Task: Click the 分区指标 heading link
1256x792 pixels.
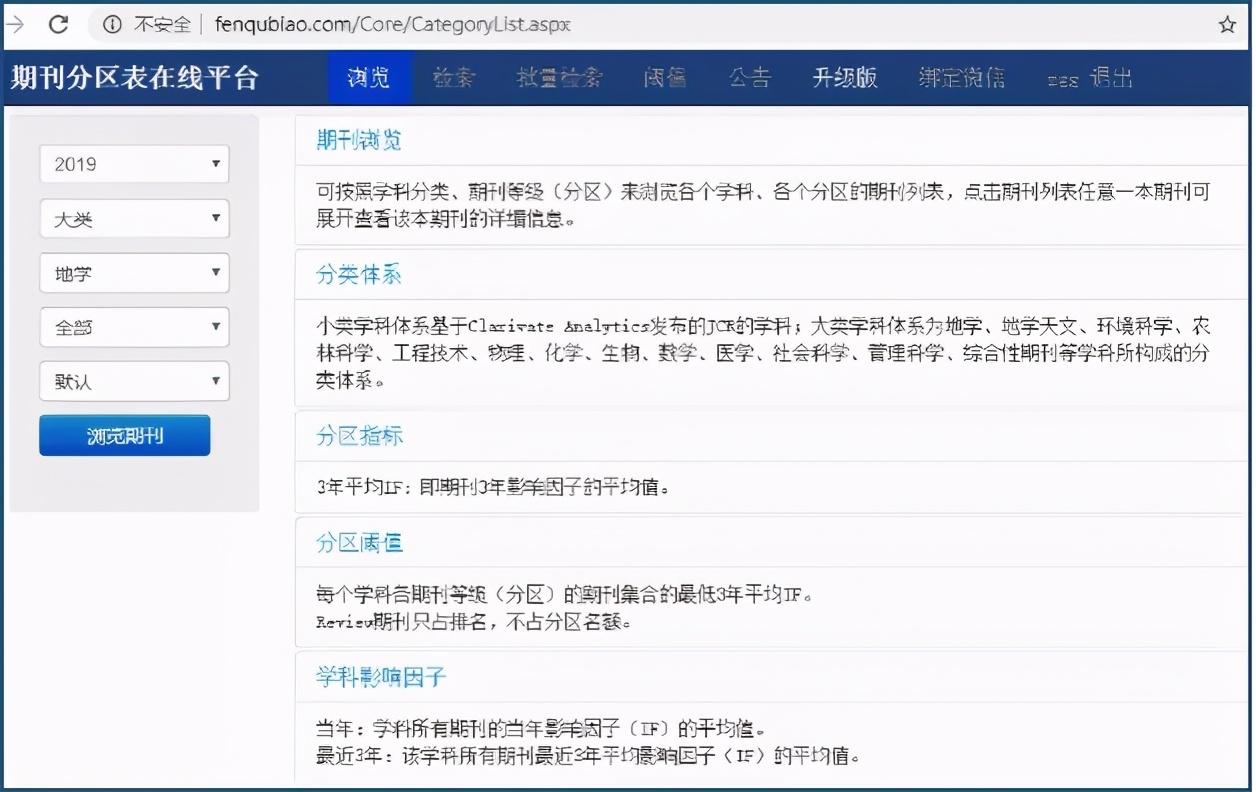Action: (x=357, y=436)
